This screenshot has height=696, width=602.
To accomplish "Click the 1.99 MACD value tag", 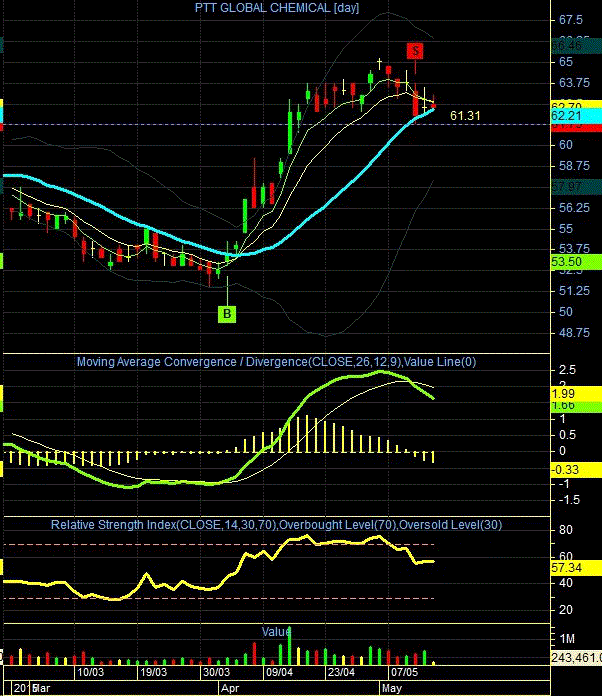I will click(576, 394).
